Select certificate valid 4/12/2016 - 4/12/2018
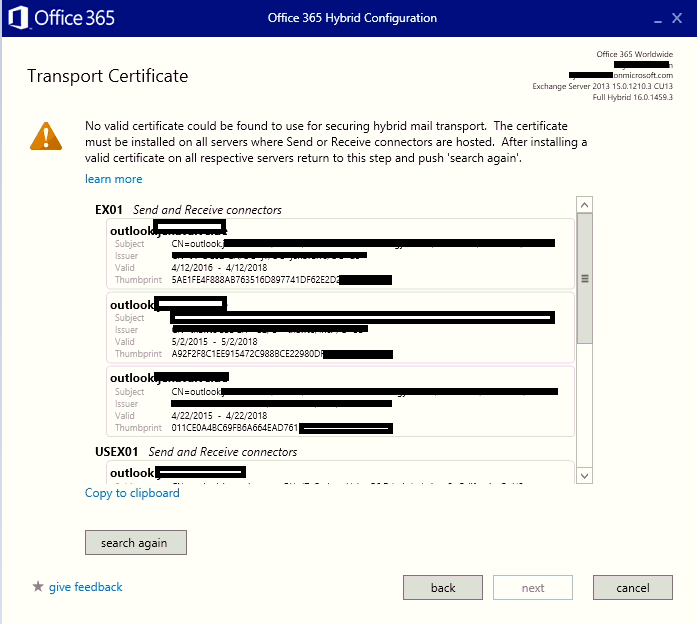This screenshot has width=697, height=624. tap(340, 254)
